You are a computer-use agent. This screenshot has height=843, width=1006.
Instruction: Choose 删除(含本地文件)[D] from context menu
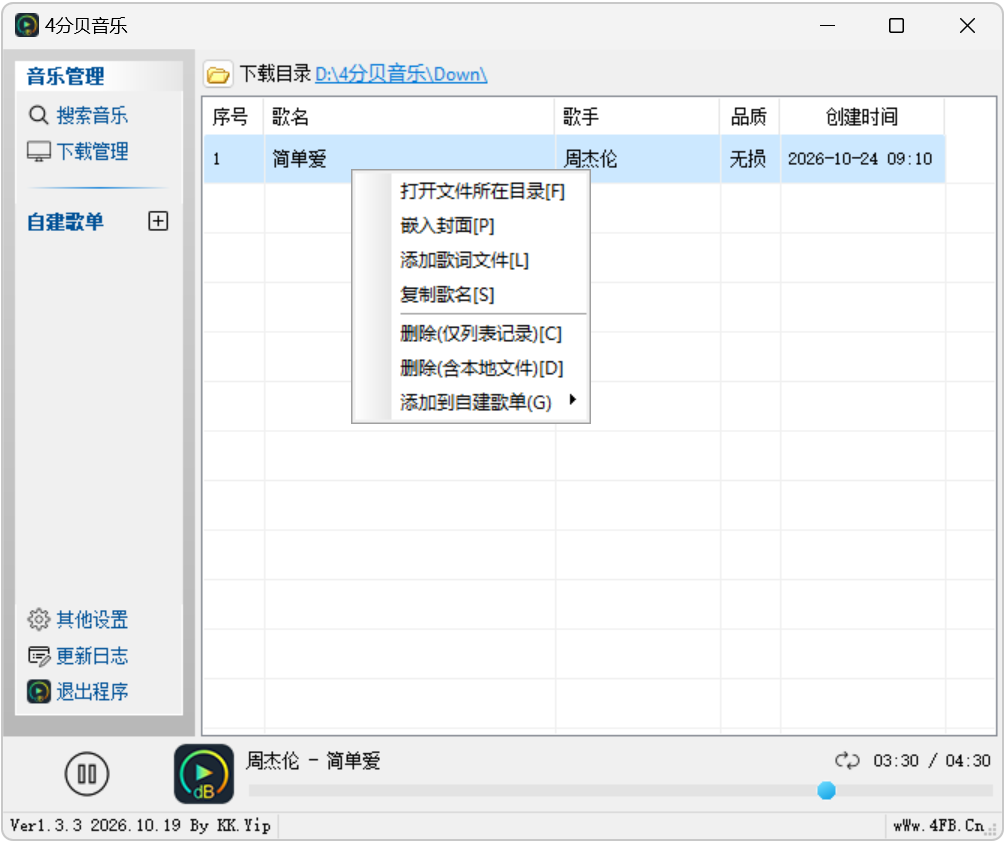point(481,368)
